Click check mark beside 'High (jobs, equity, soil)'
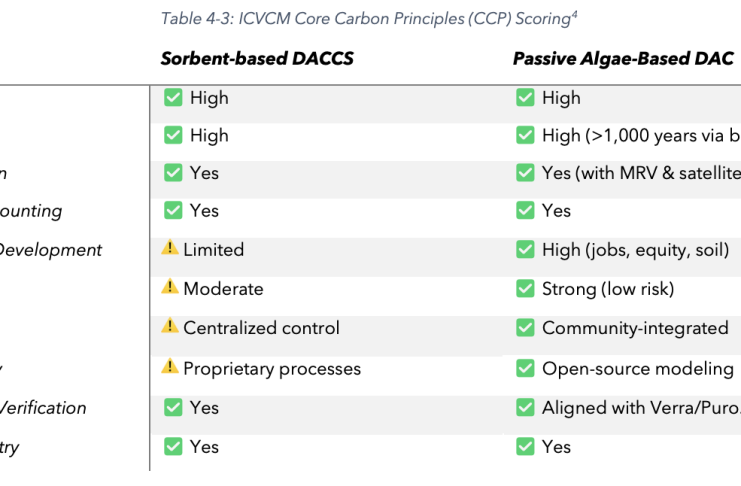 [x=525, y=249]
